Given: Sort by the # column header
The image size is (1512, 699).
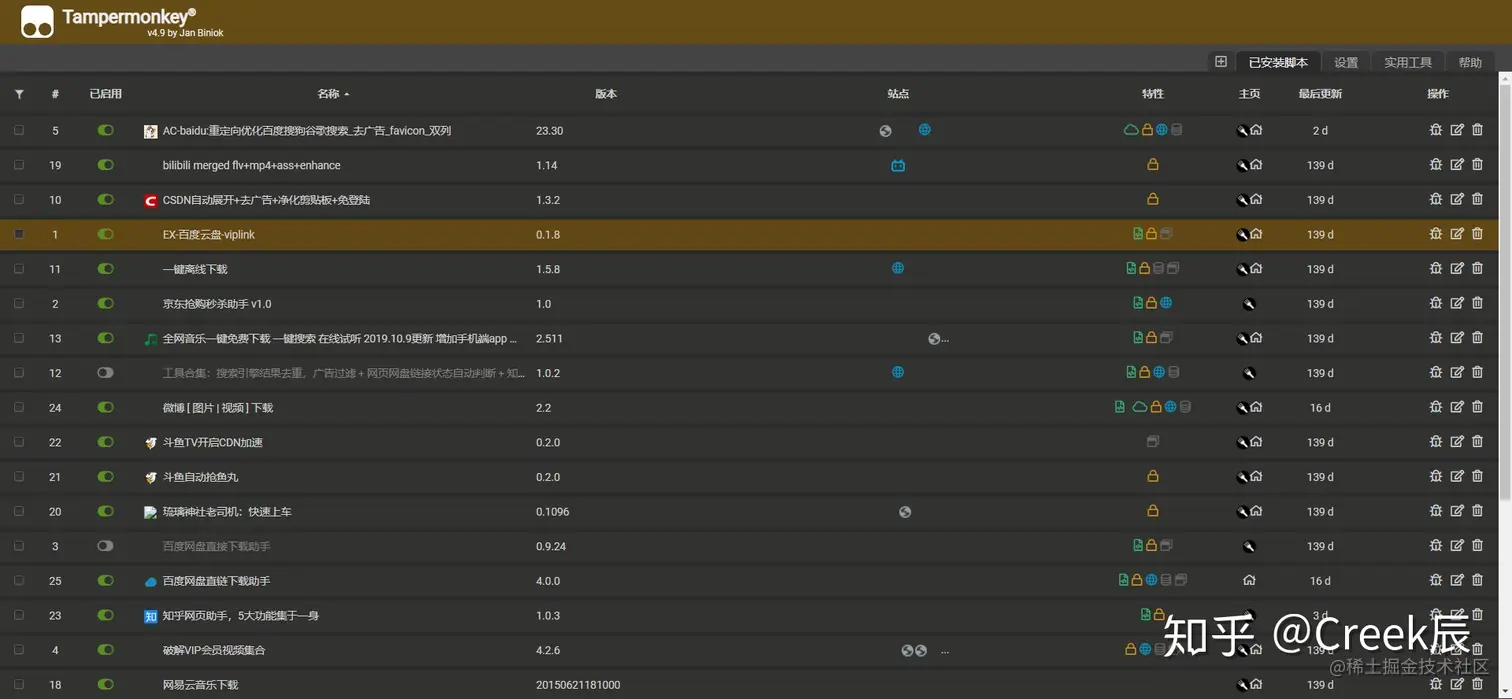Looking at the screenshot, I should click(x=55, y=94).
